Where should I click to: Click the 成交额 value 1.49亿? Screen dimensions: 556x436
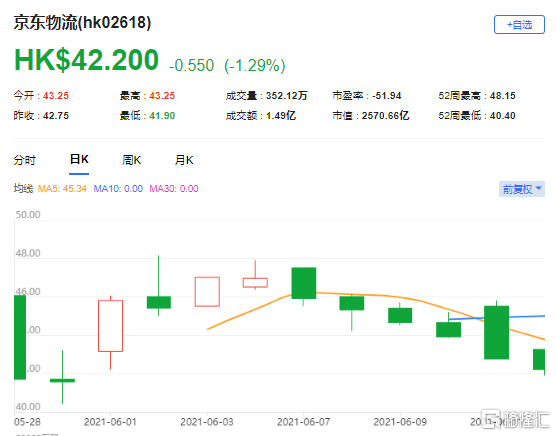(x=281, y=116)
